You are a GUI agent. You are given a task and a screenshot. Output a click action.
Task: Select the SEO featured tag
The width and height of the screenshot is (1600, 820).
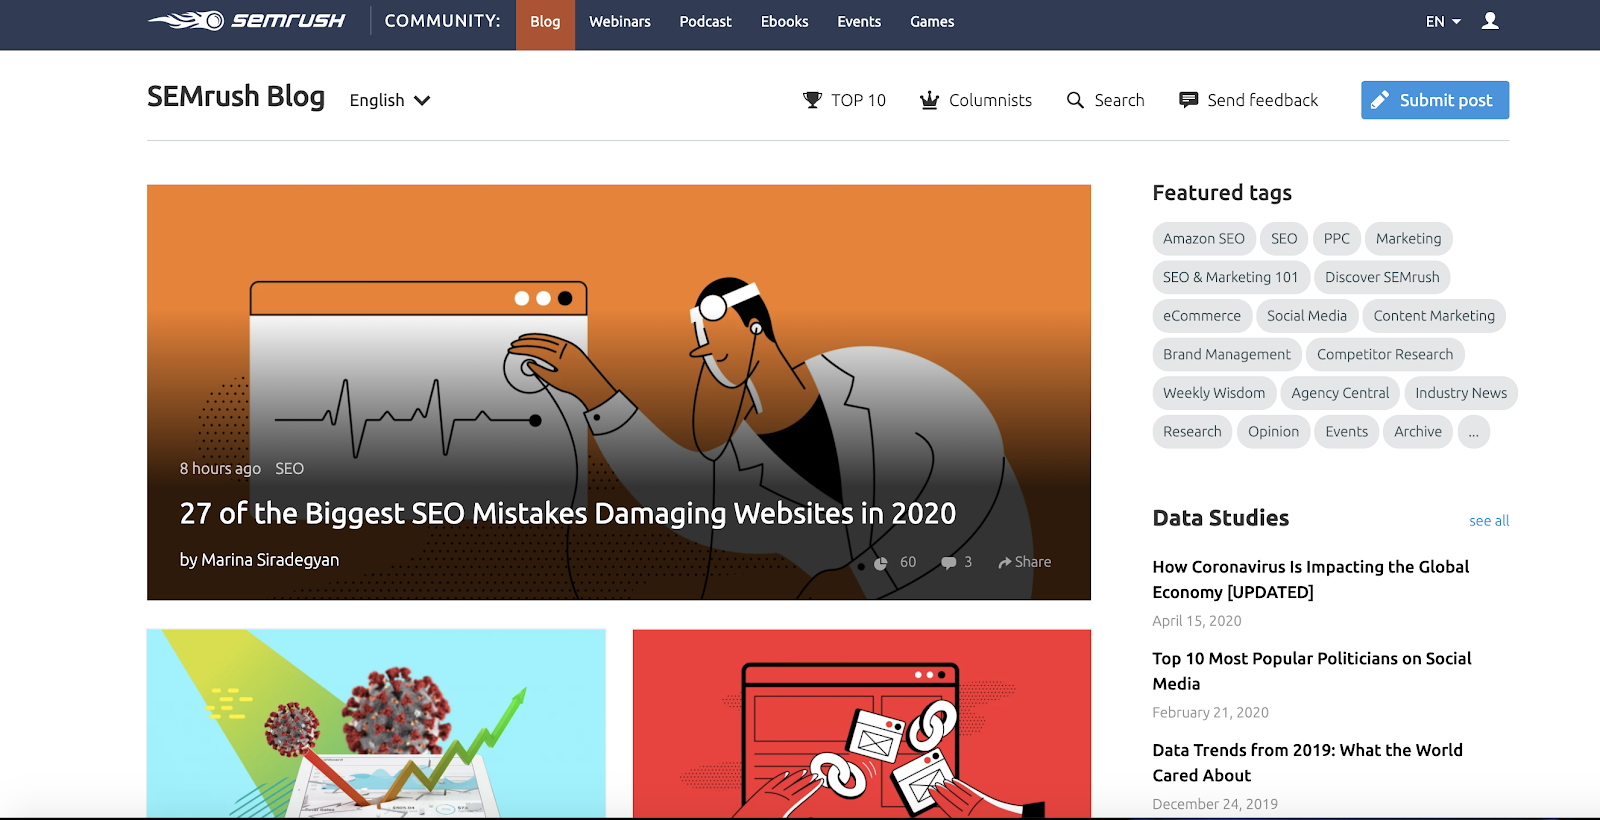coord(1284,239)
